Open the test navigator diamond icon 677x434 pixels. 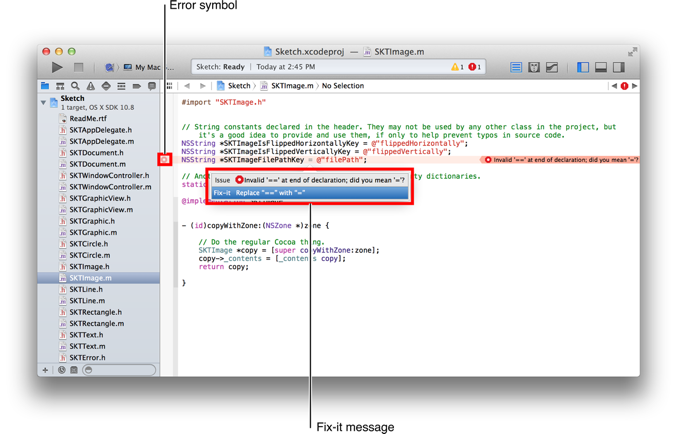[106, 86]
